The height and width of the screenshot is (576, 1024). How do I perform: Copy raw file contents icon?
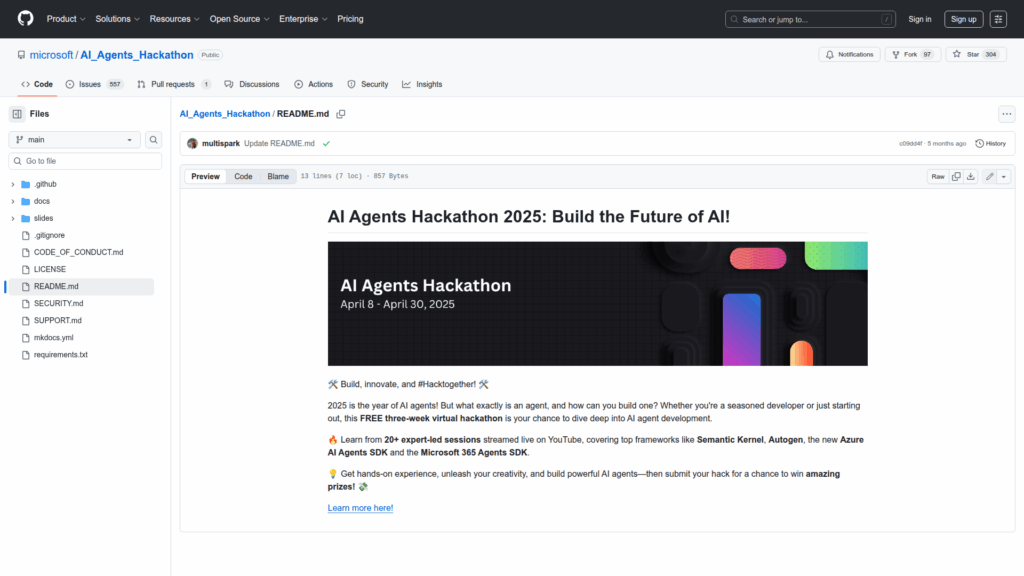tap(956, 176)
